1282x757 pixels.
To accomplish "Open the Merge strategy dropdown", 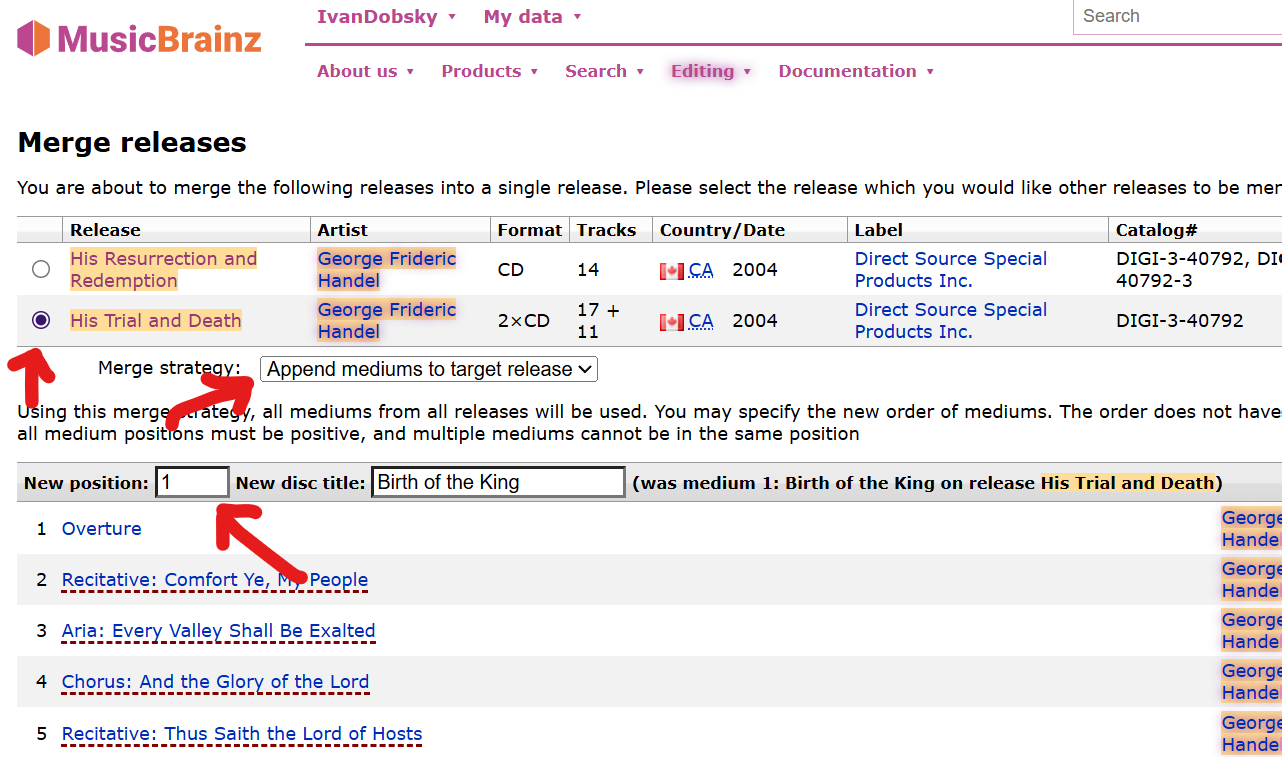I will (428, 369).
